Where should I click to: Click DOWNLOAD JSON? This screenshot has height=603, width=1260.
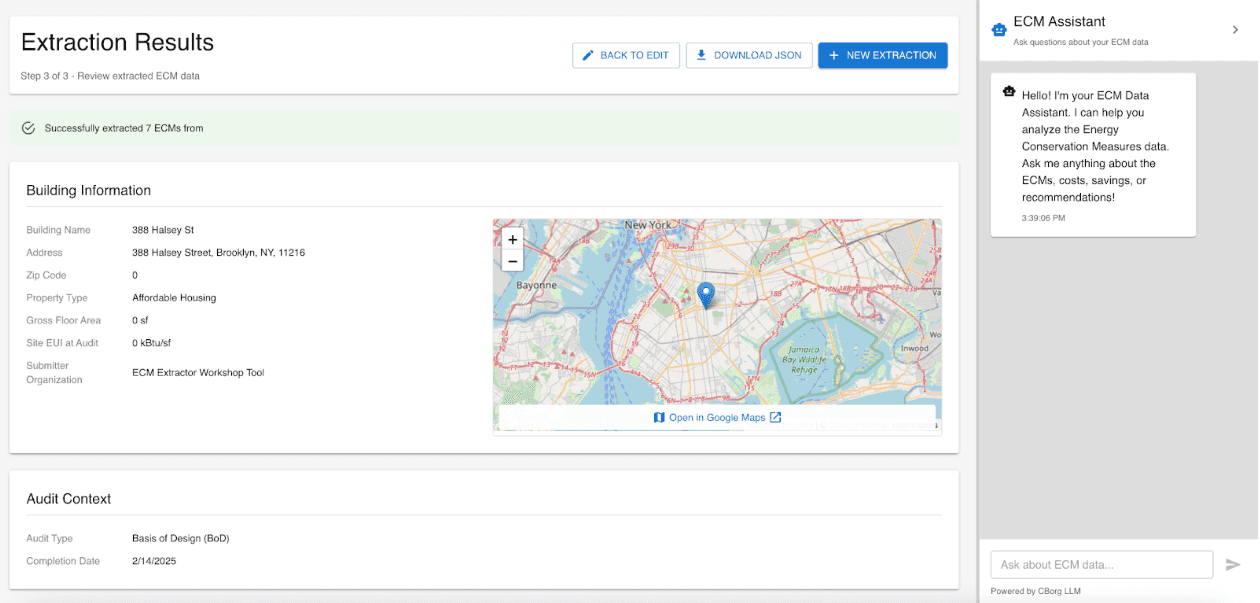click(x=749, y=55)
